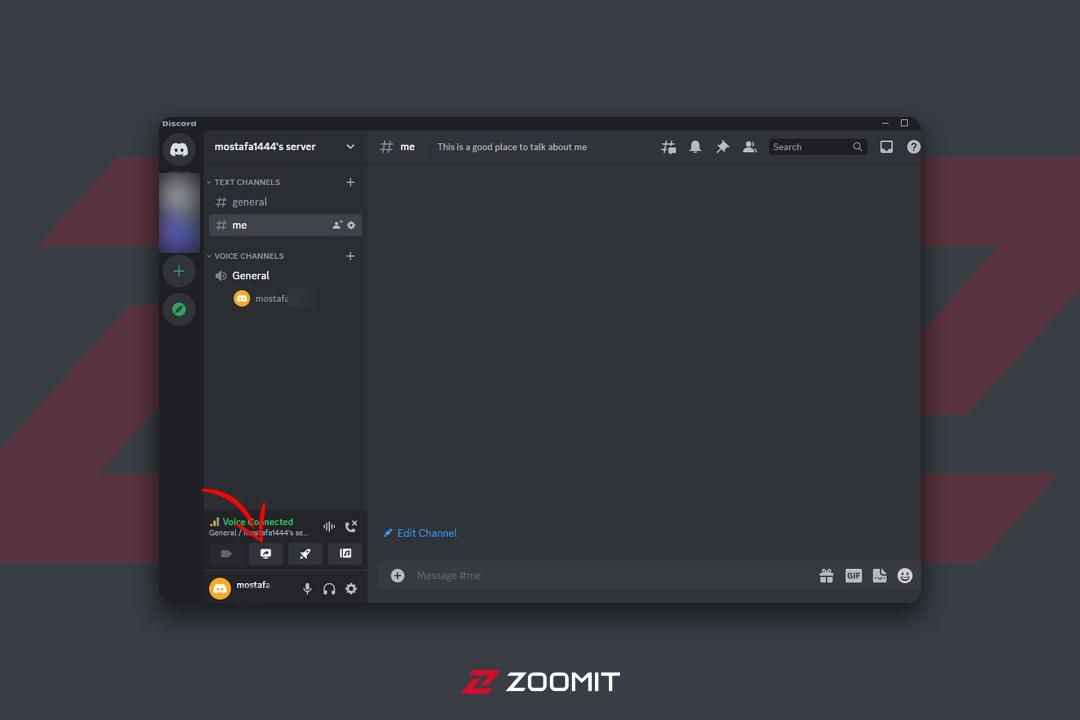This screenshot has width=1080, height=720.
Task: Click the mostafa user avatar at bottom
Action: coord(220,588)
